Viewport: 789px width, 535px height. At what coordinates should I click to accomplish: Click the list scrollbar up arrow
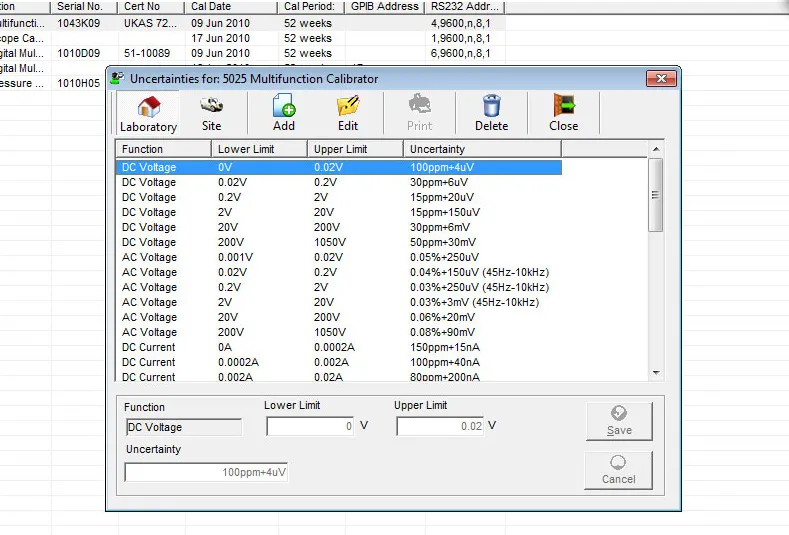(x=656, y=149)
